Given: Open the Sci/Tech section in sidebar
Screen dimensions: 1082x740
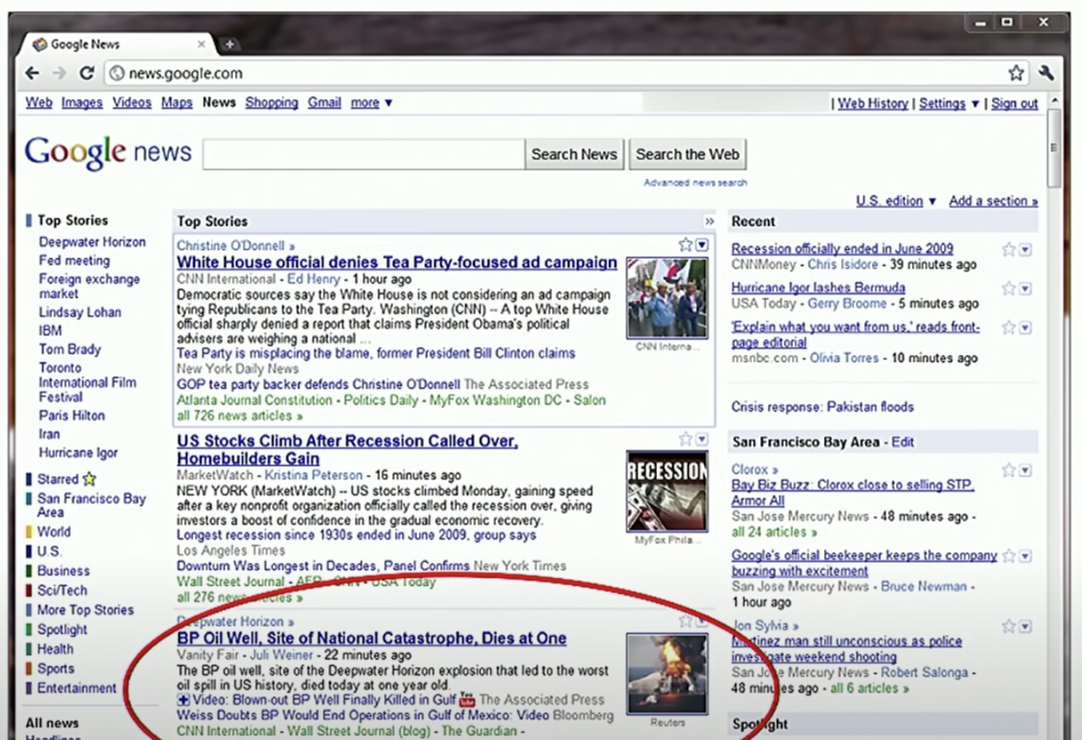Looking at the screenshot, I should (61, 591).
